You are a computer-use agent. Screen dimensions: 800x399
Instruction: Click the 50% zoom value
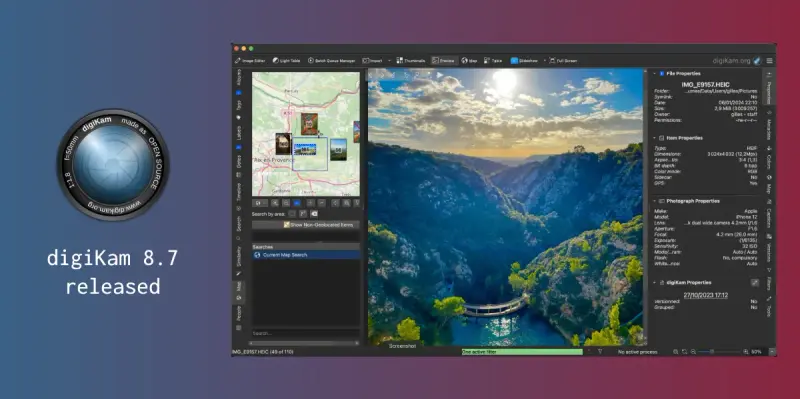[756, 352]
